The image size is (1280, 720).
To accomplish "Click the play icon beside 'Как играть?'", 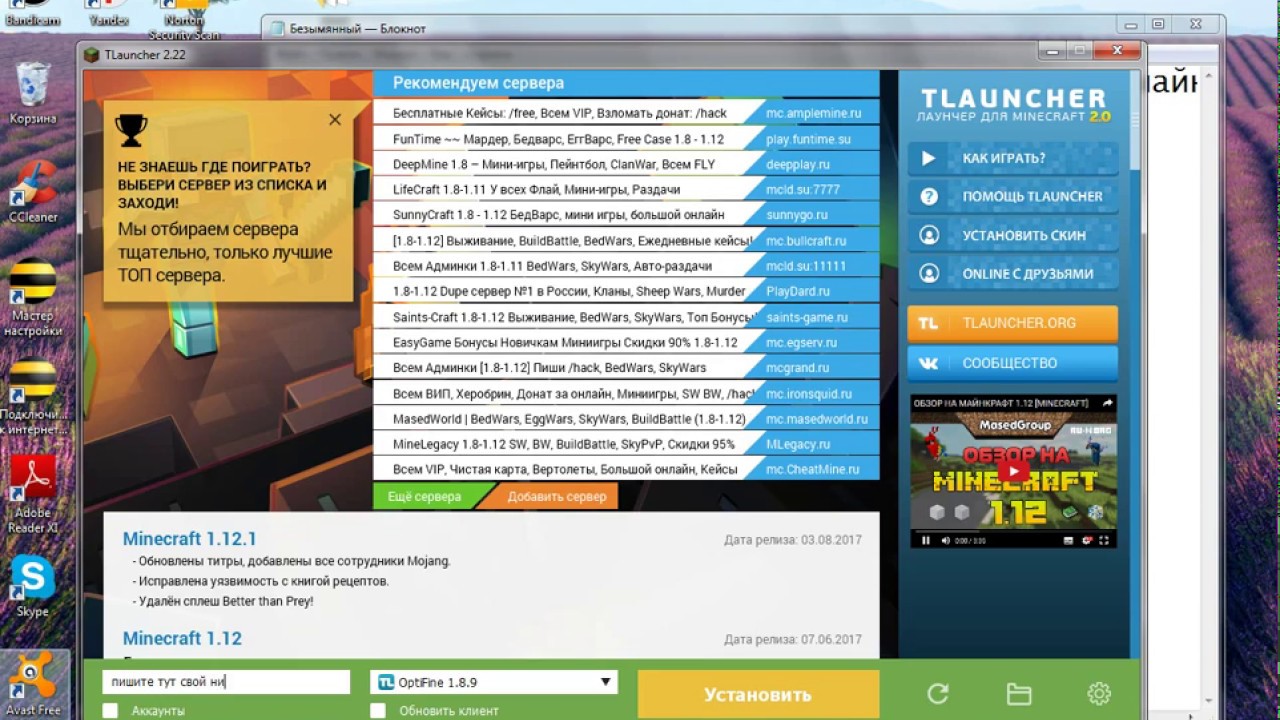I will (929, 158).
